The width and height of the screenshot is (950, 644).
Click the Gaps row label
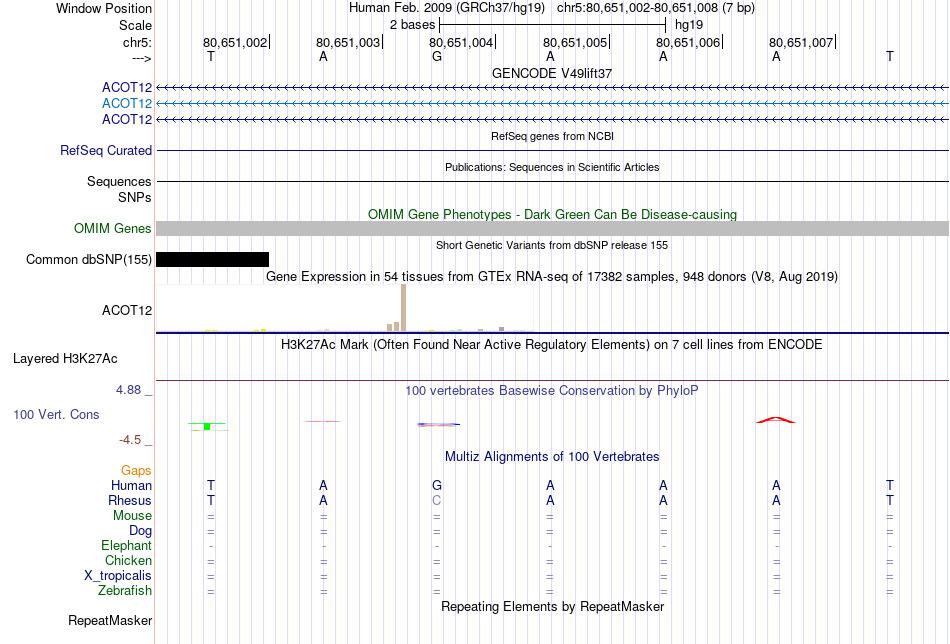pos(136,470)
